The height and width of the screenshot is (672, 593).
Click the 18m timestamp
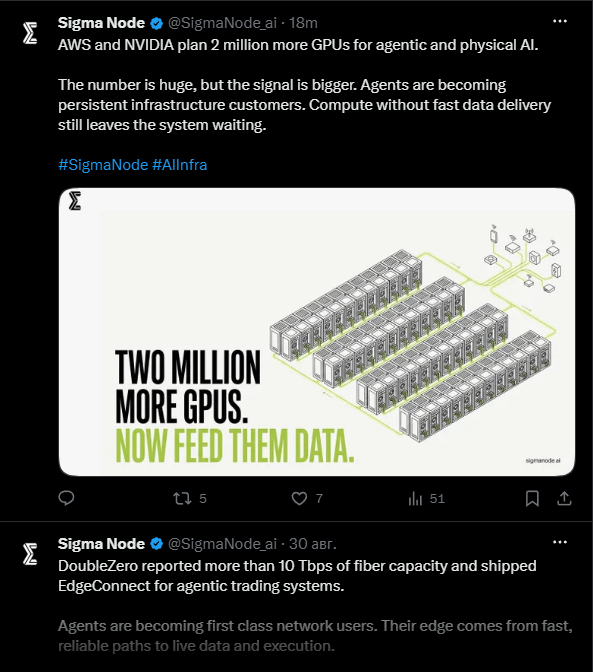coord(303,23)
